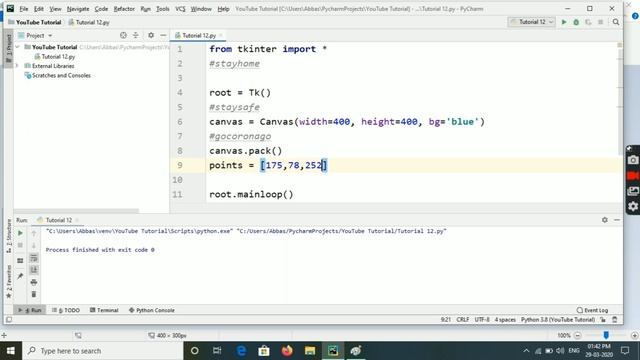Click the Stop square in Run panel
640x360 pixels.
(x=20, y=245)
